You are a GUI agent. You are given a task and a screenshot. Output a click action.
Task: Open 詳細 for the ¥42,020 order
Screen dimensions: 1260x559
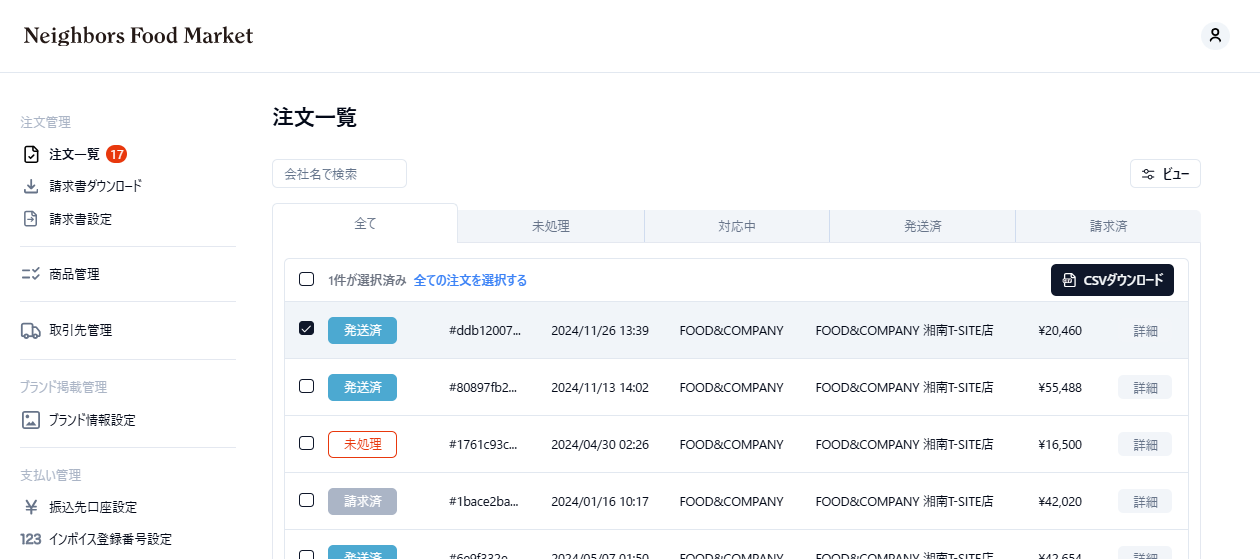click(1145, 501)
